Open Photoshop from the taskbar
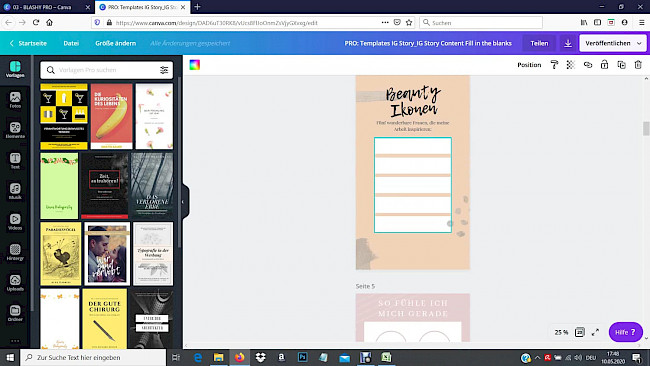The height and width of the screenshot is (366, 650). click(x=303, y=357)
